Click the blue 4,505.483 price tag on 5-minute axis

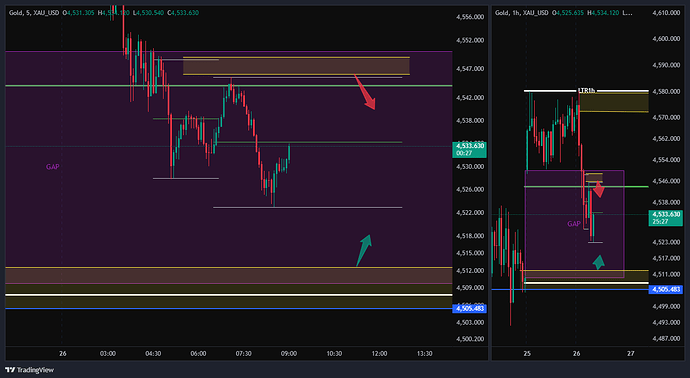(x=469, y=308)
